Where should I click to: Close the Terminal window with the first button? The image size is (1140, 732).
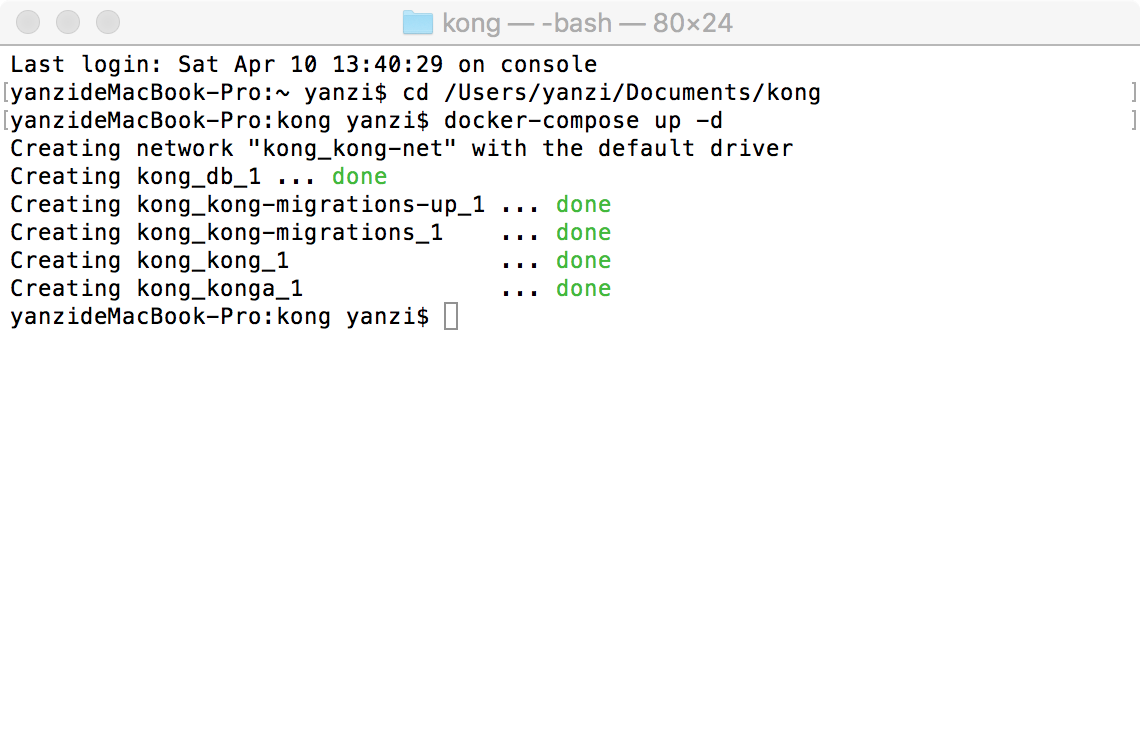tap(28, 22)
